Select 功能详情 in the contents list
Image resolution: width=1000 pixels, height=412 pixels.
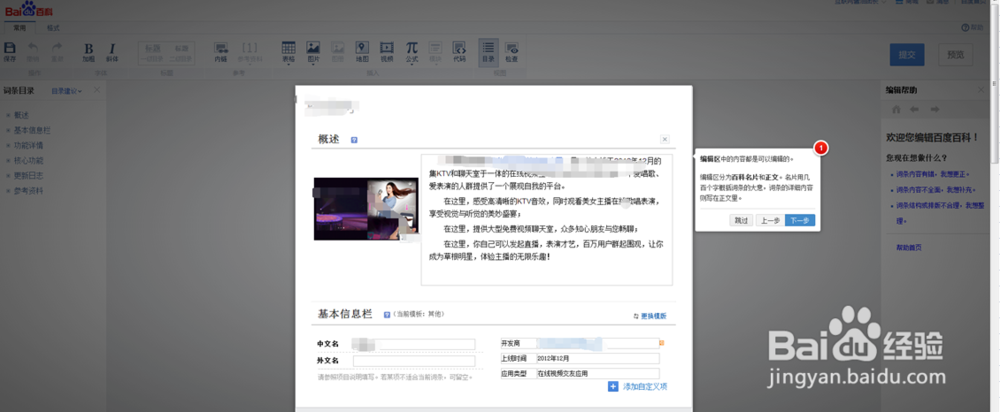29,145
